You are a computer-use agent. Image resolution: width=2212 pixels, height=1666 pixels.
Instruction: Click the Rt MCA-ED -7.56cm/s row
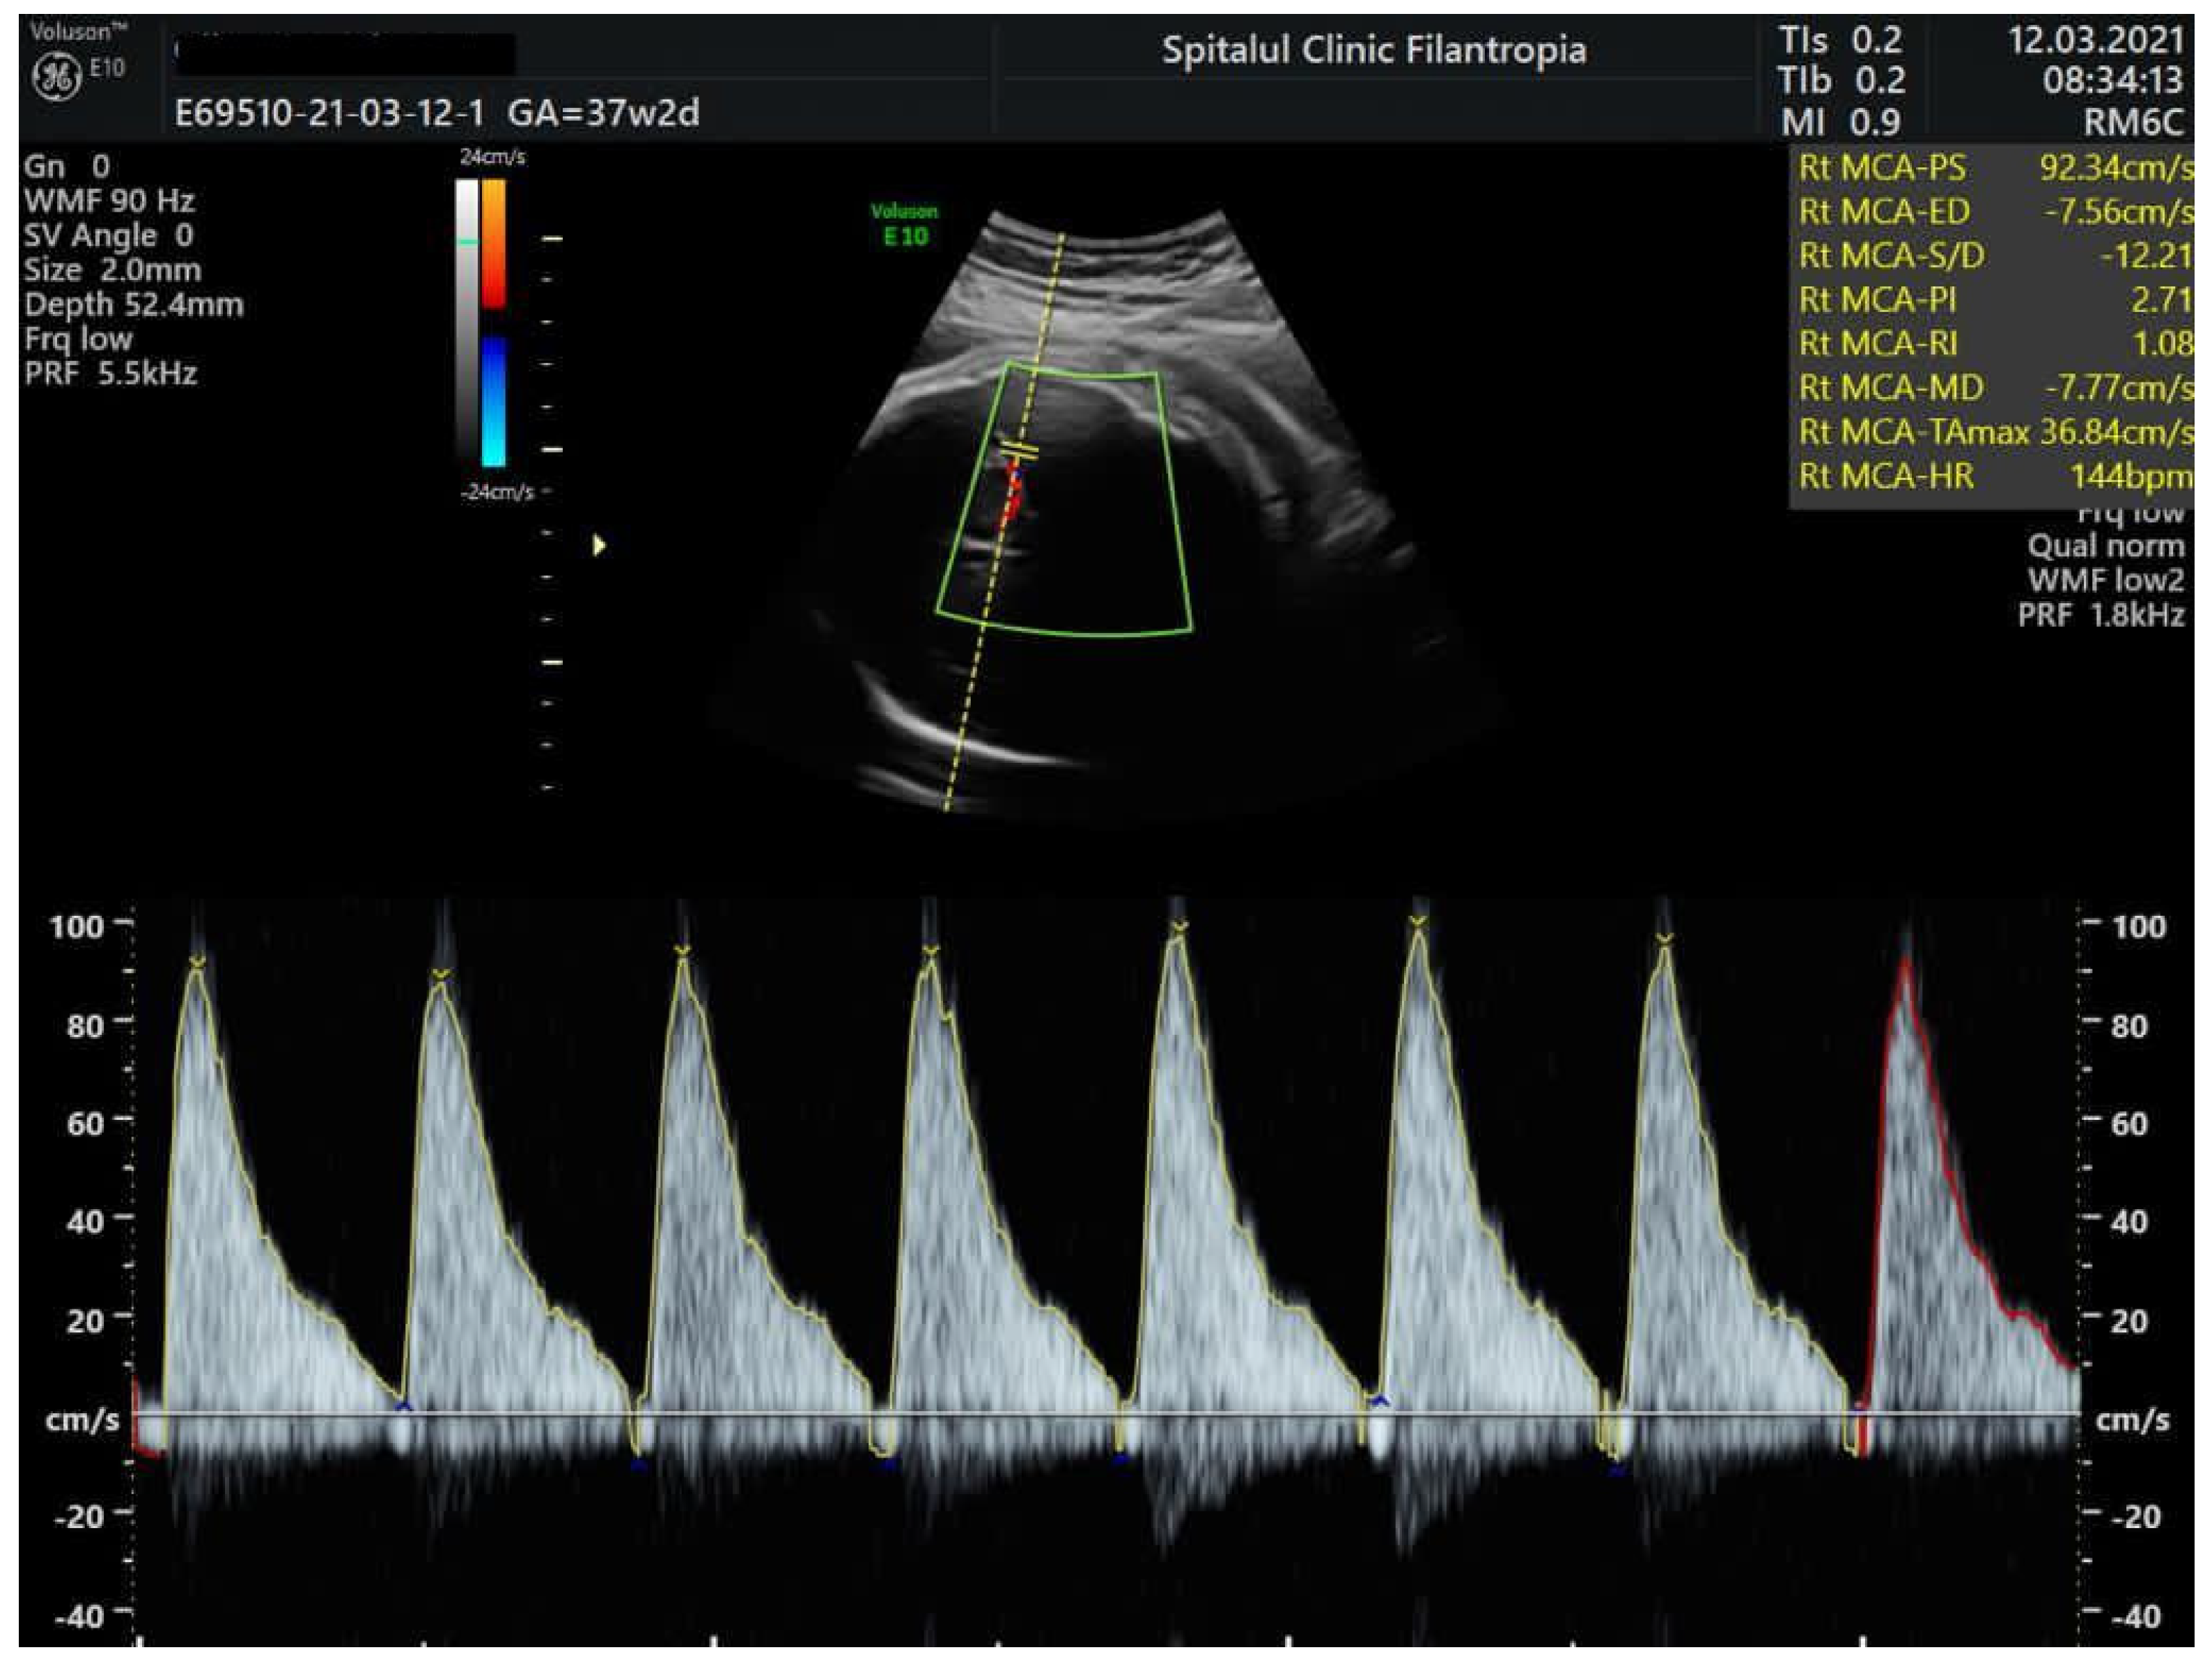(1995, 212)
